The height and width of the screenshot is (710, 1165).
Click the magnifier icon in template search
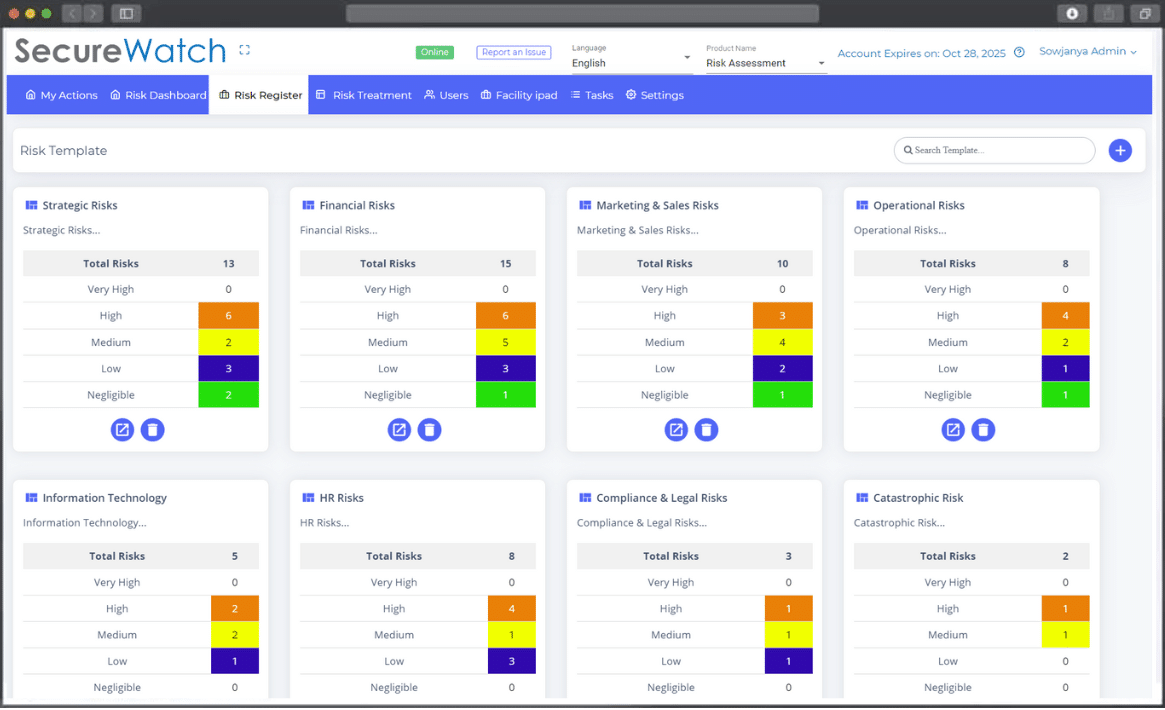click(x=908, y=149)
